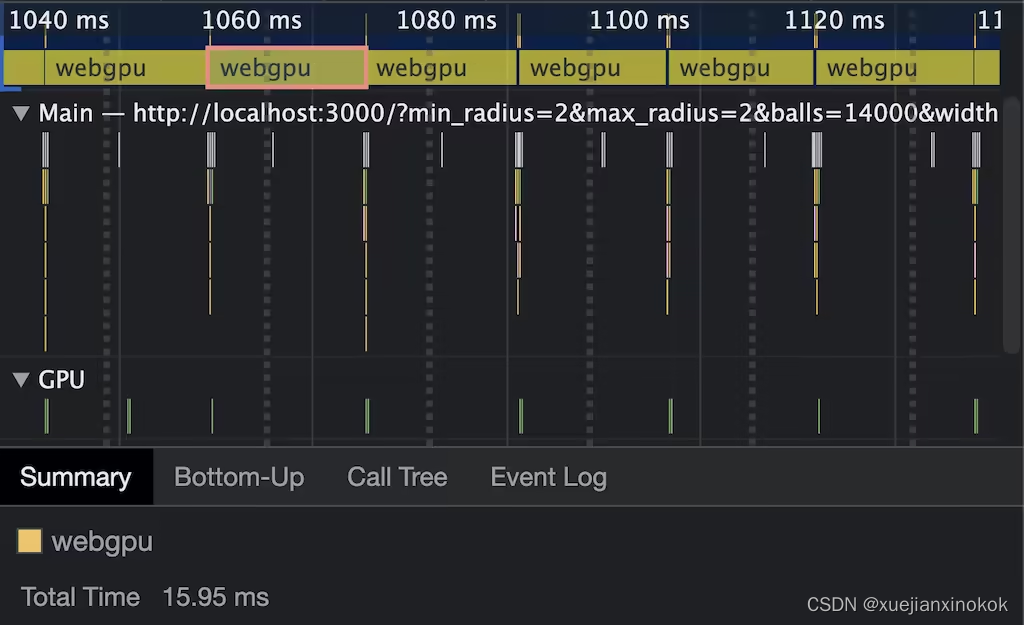
Task: Select the webgpu frame under 1100 ms
Action: (593, 67)
